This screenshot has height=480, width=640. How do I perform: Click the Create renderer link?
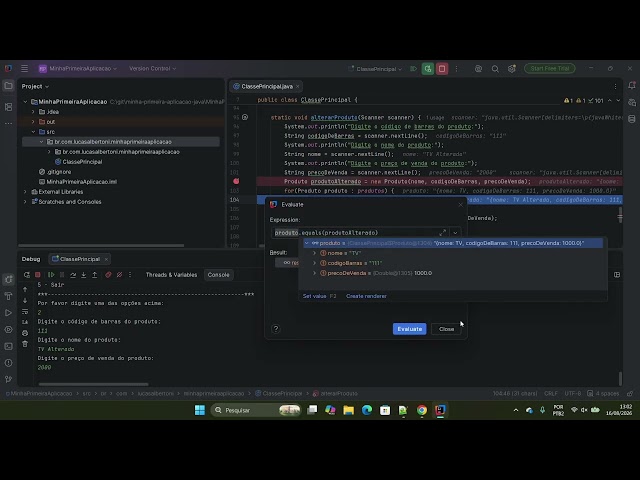366,296
